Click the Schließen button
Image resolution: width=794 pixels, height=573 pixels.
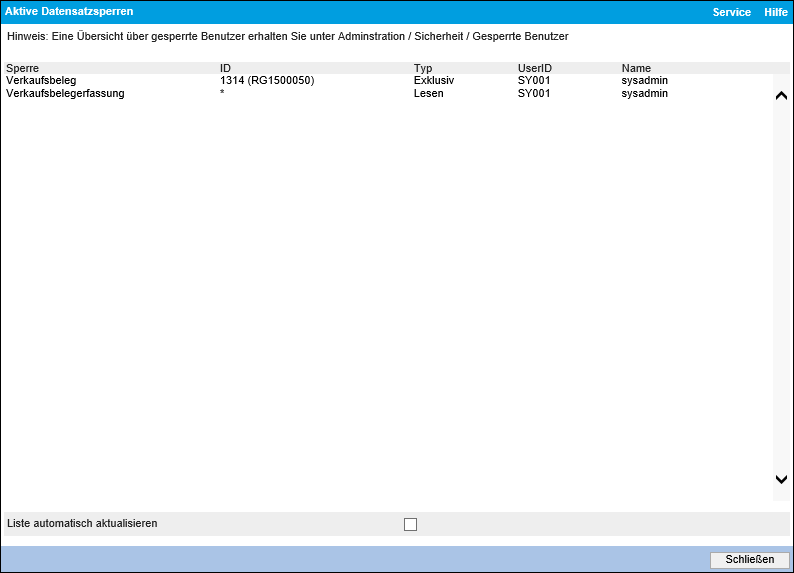[749, 560]
